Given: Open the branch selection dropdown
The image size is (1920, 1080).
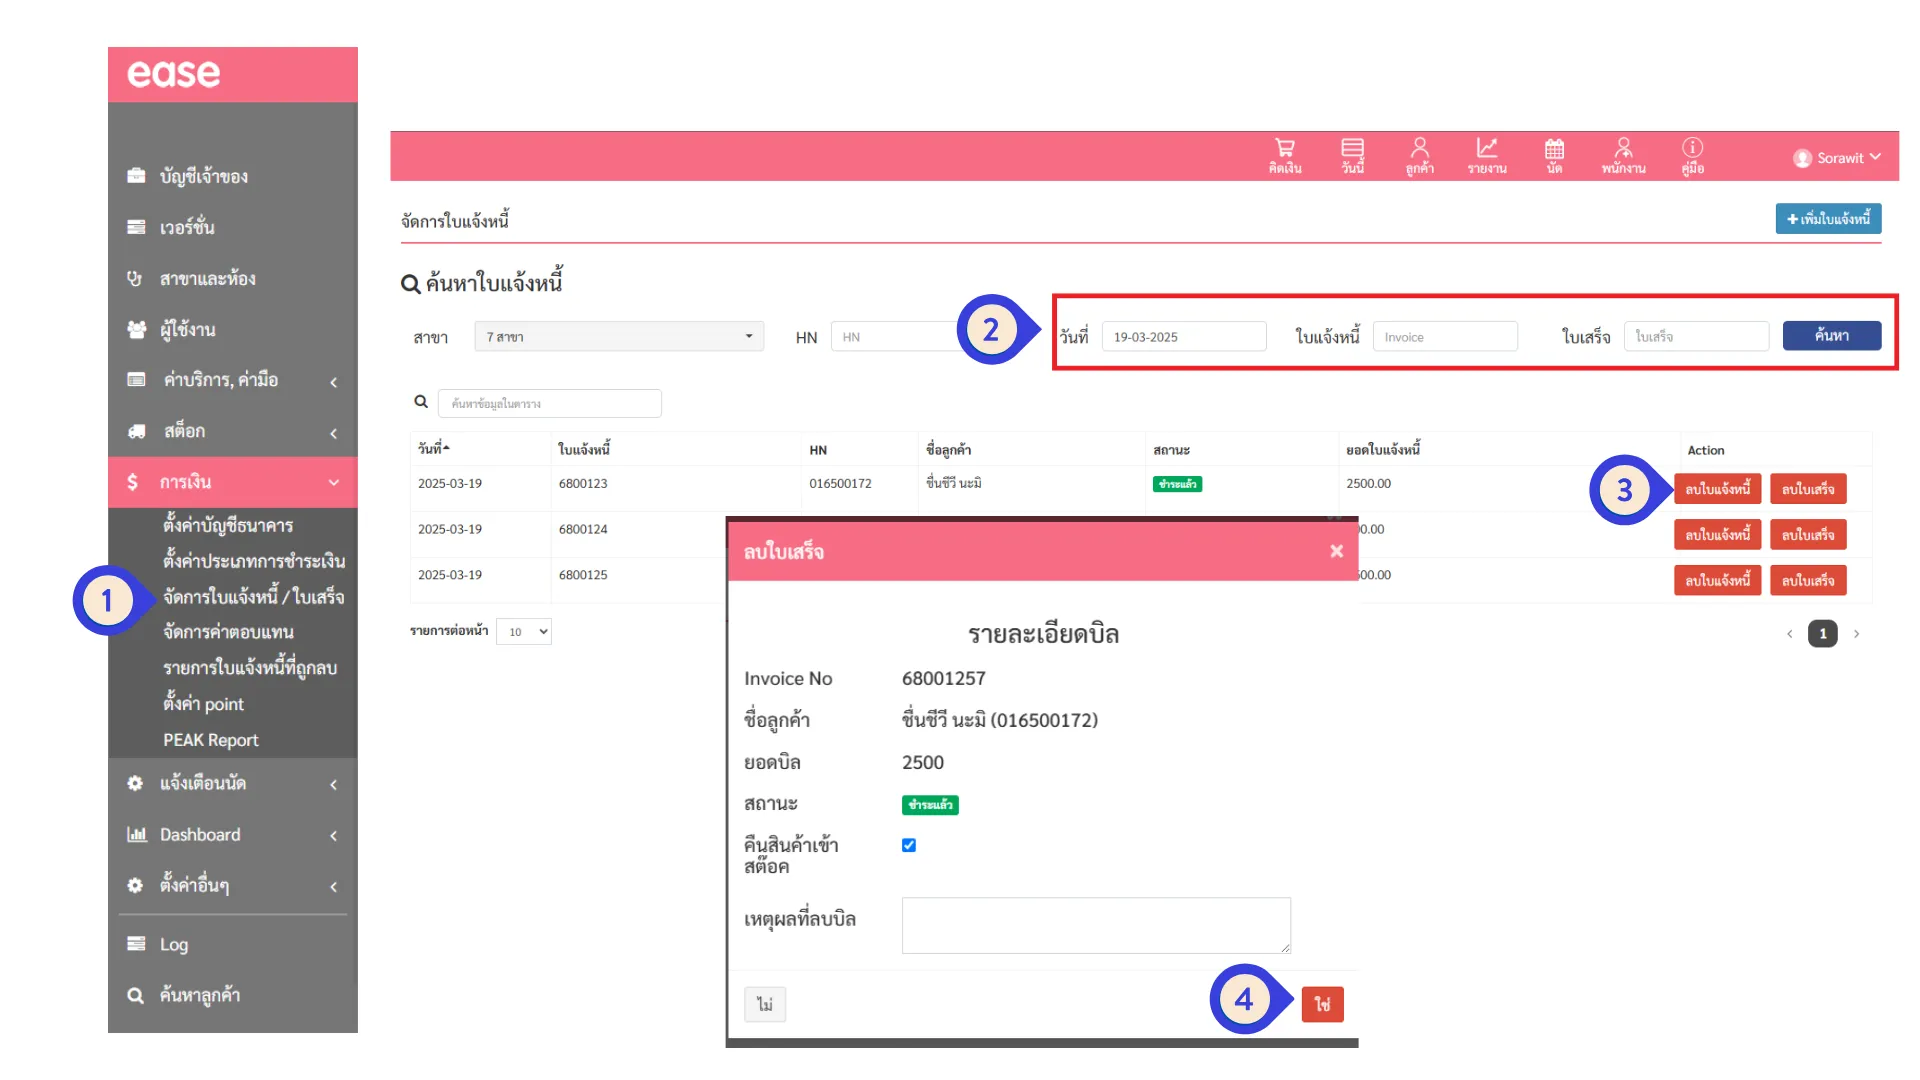Looking at the screenshot, I should point(619,337).
